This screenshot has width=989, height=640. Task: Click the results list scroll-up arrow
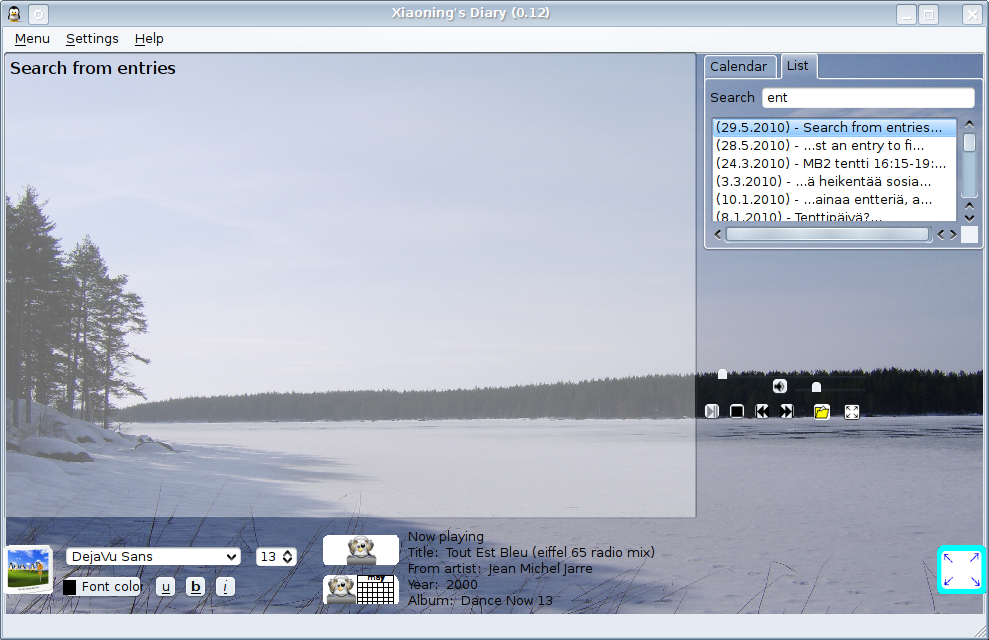(969, 124)
